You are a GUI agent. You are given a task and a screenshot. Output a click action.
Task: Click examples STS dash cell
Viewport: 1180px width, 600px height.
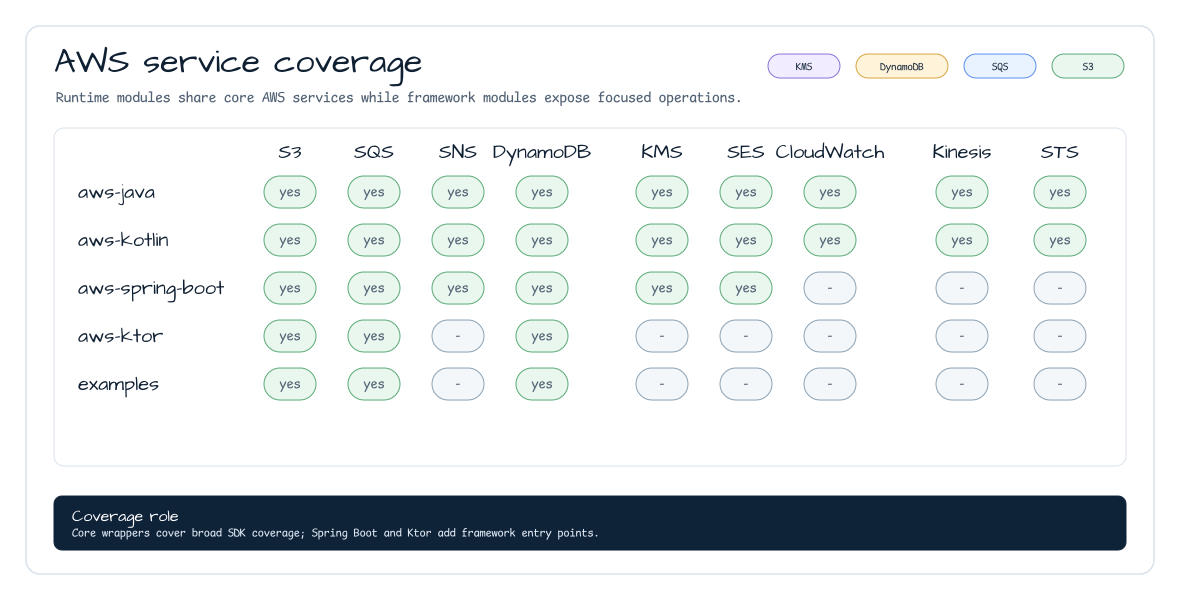(x=1060, y=384)
